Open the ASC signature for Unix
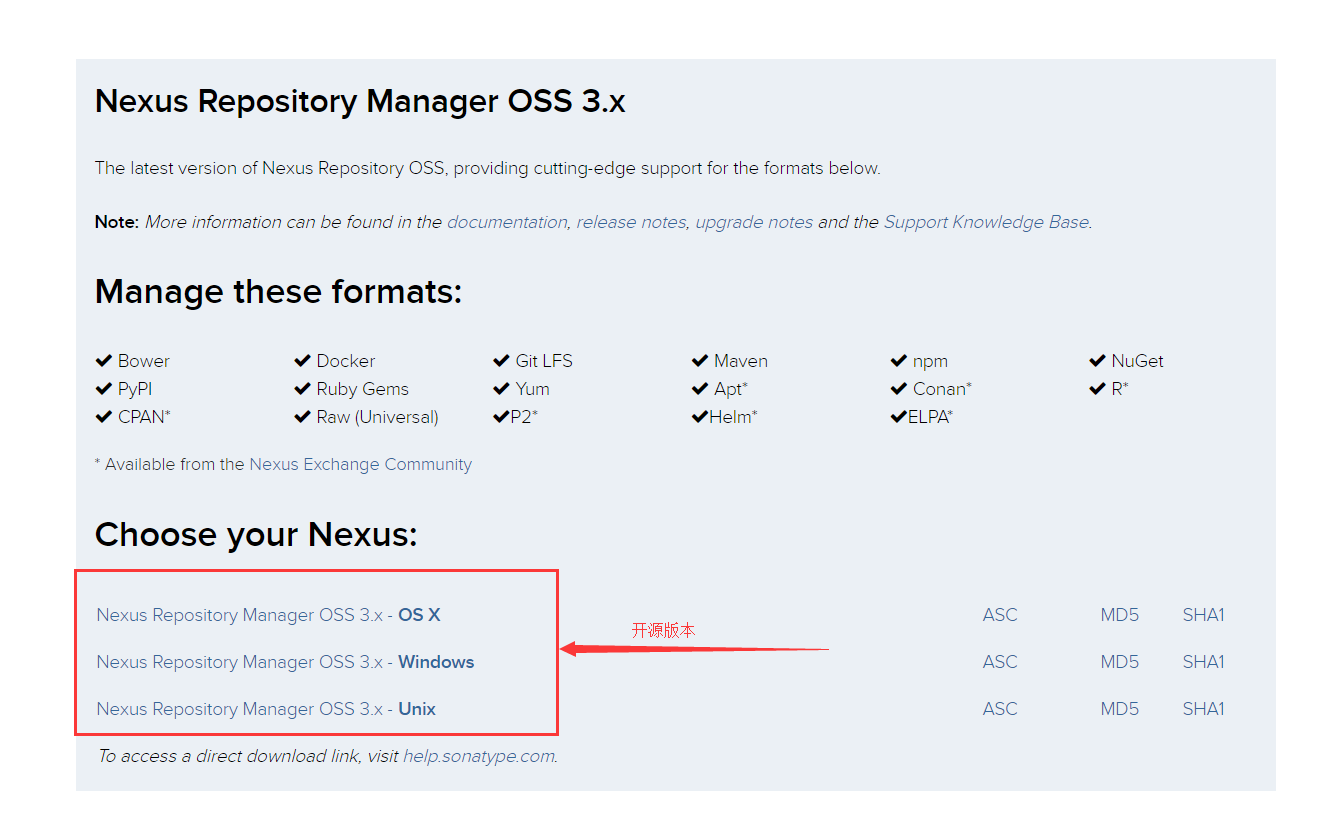This screenshot has height=829, width=1335. pos(1000,709)
